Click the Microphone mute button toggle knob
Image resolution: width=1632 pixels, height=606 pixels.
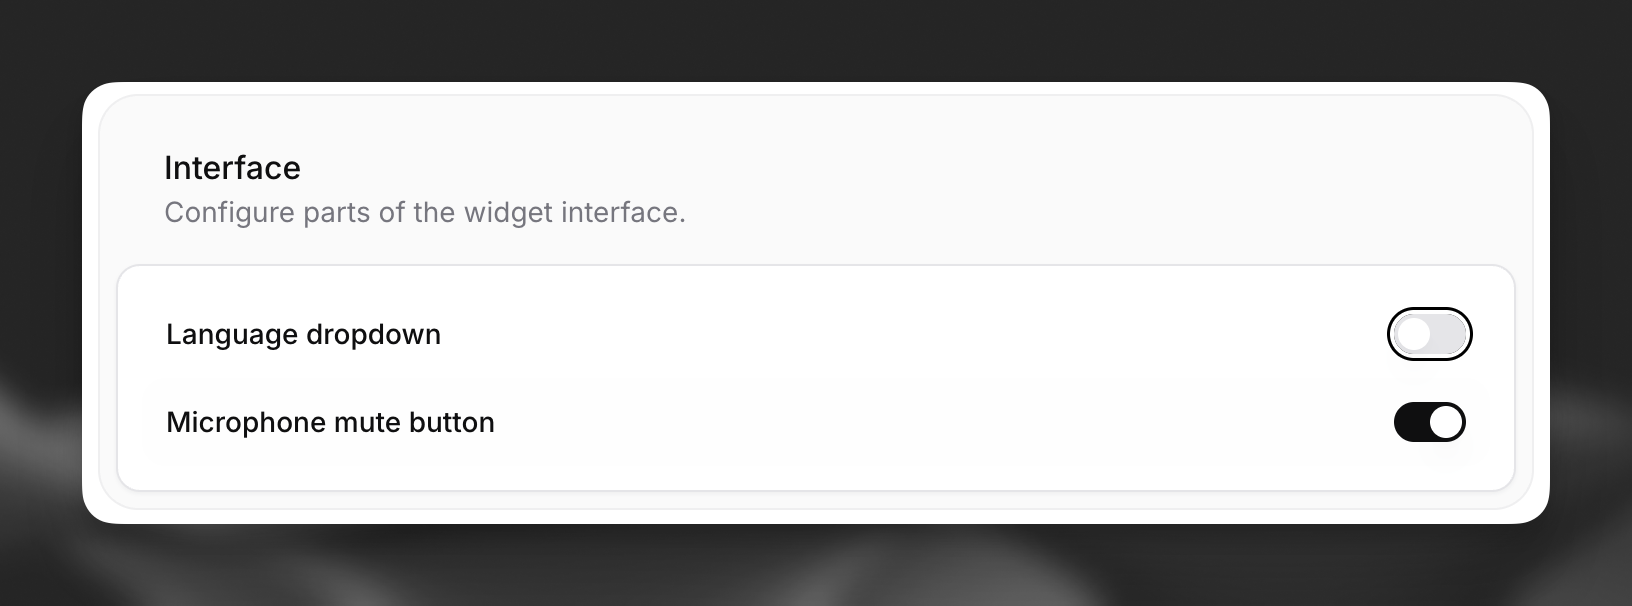1445,421
